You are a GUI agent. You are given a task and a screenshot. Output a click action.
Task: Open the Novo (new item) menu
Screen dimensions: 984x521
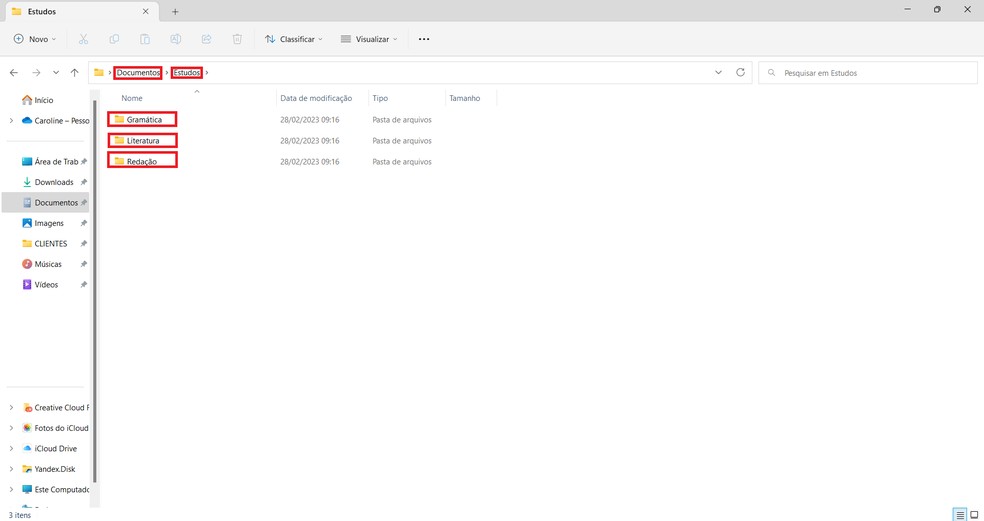[35, 39]
